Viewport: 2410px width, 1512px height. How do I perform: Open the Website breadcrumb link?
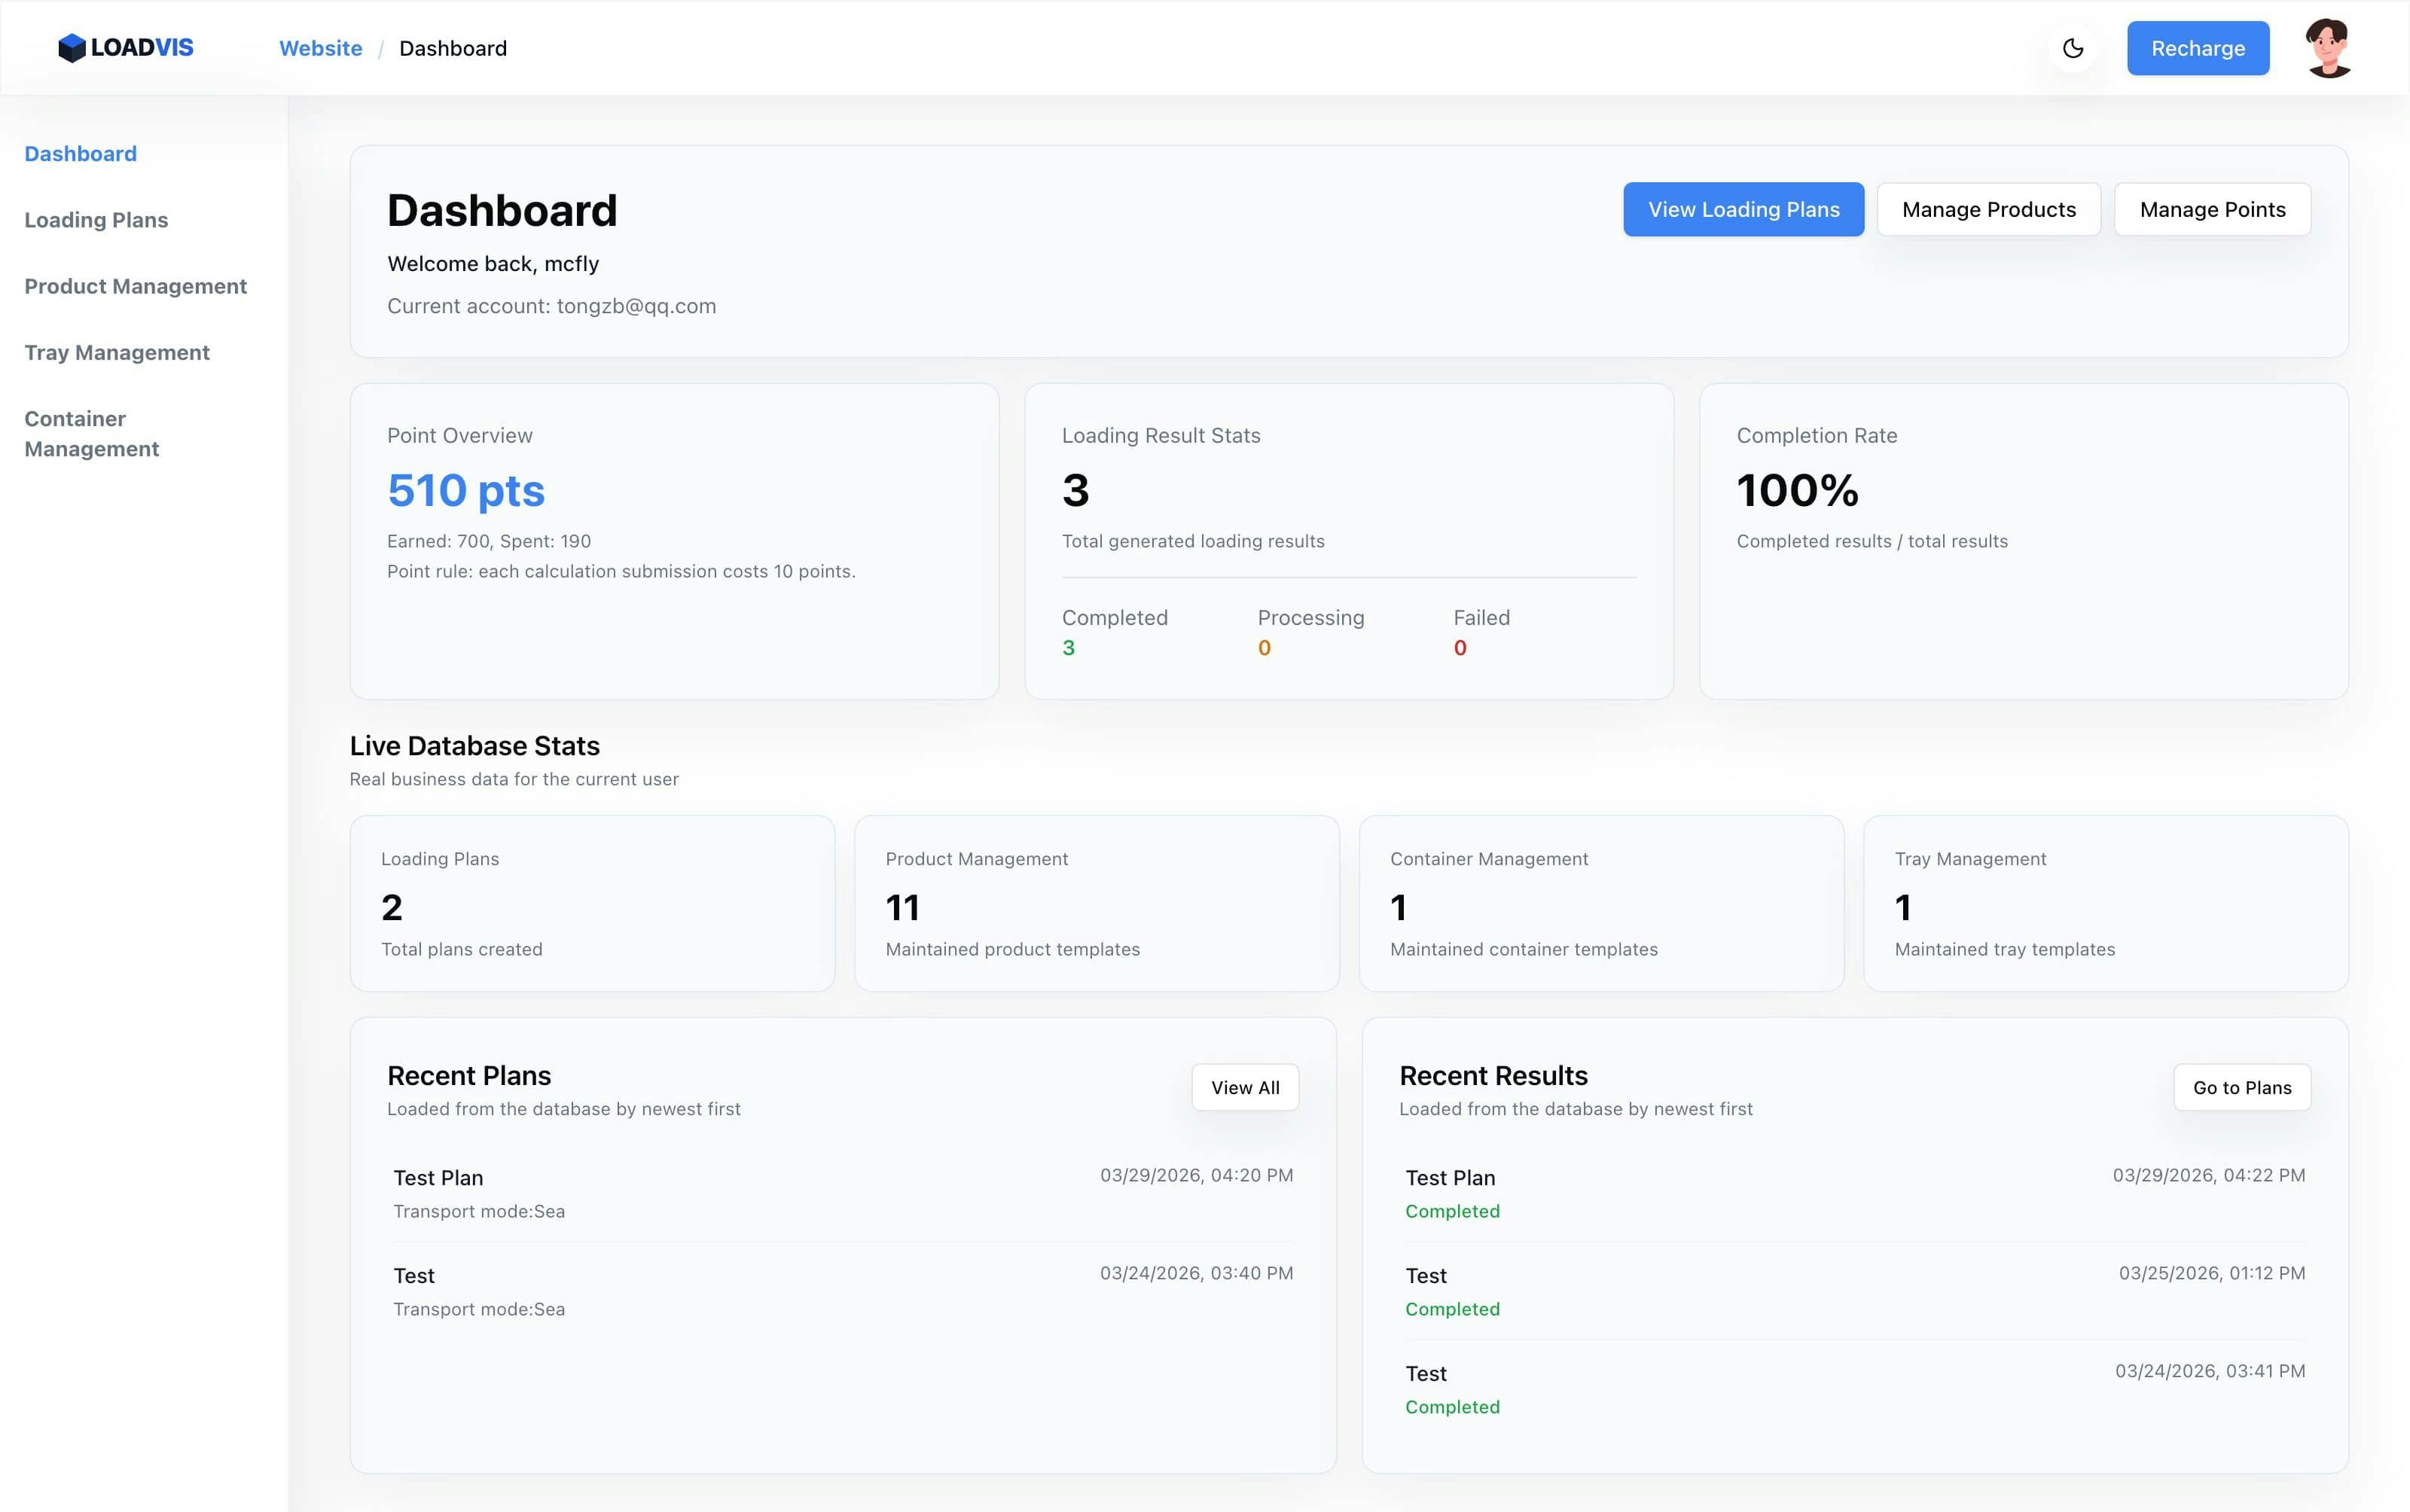tap(320, 48)
